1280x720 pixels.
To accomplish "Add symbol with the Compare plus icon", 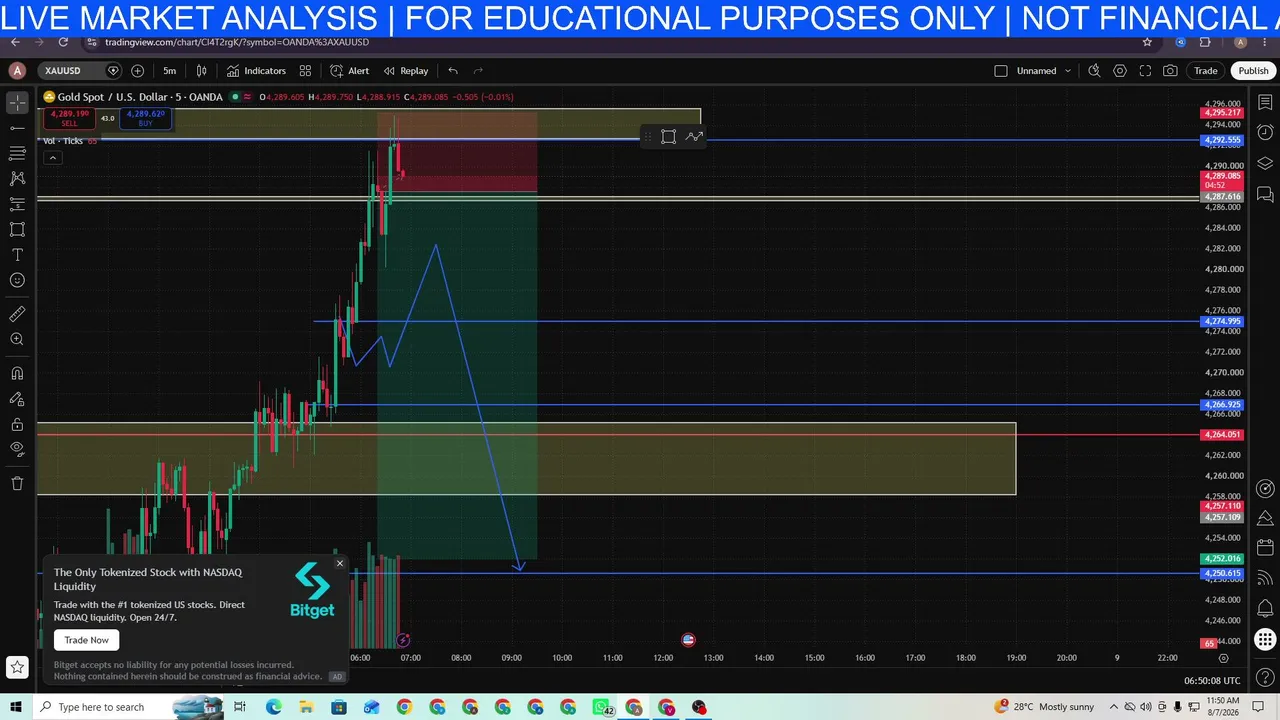I will (137, 71).
